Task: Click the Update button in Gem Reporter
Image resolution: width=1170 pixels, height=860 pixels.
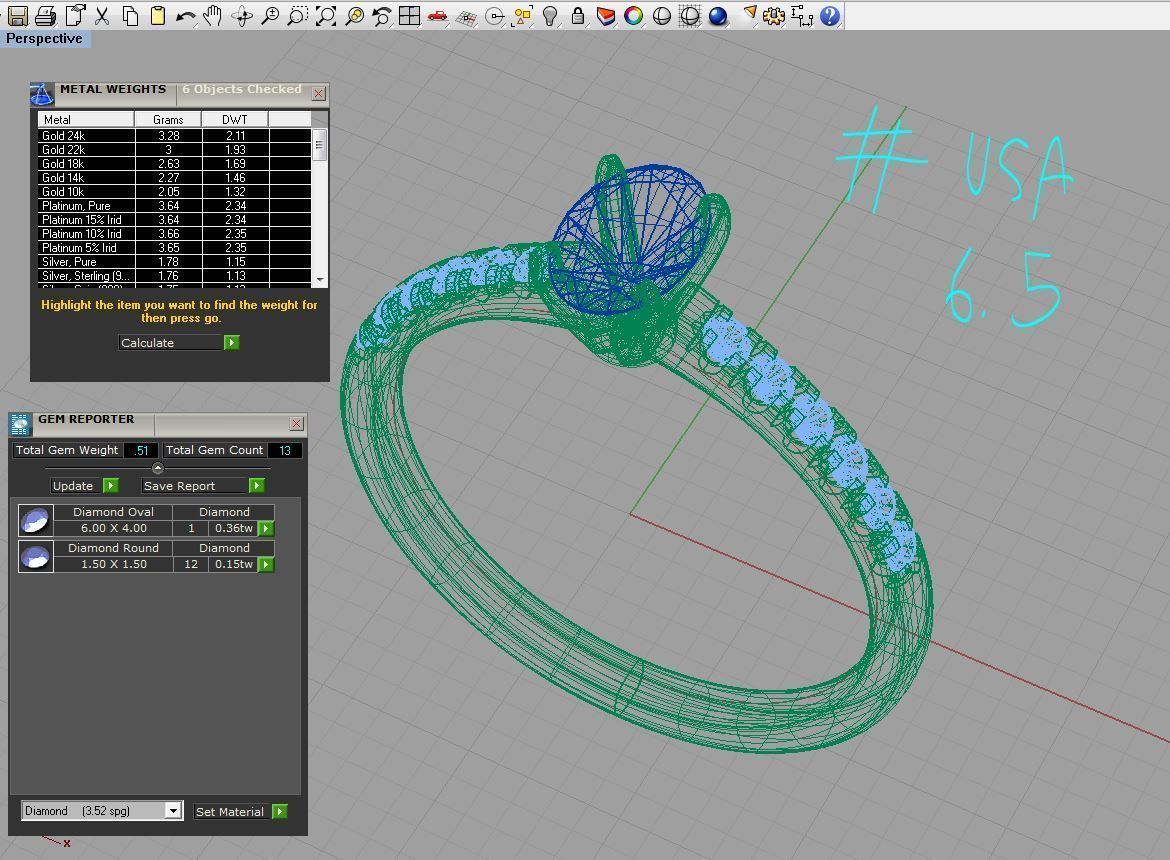Action: pyautogui.click(x=75, y=486)
